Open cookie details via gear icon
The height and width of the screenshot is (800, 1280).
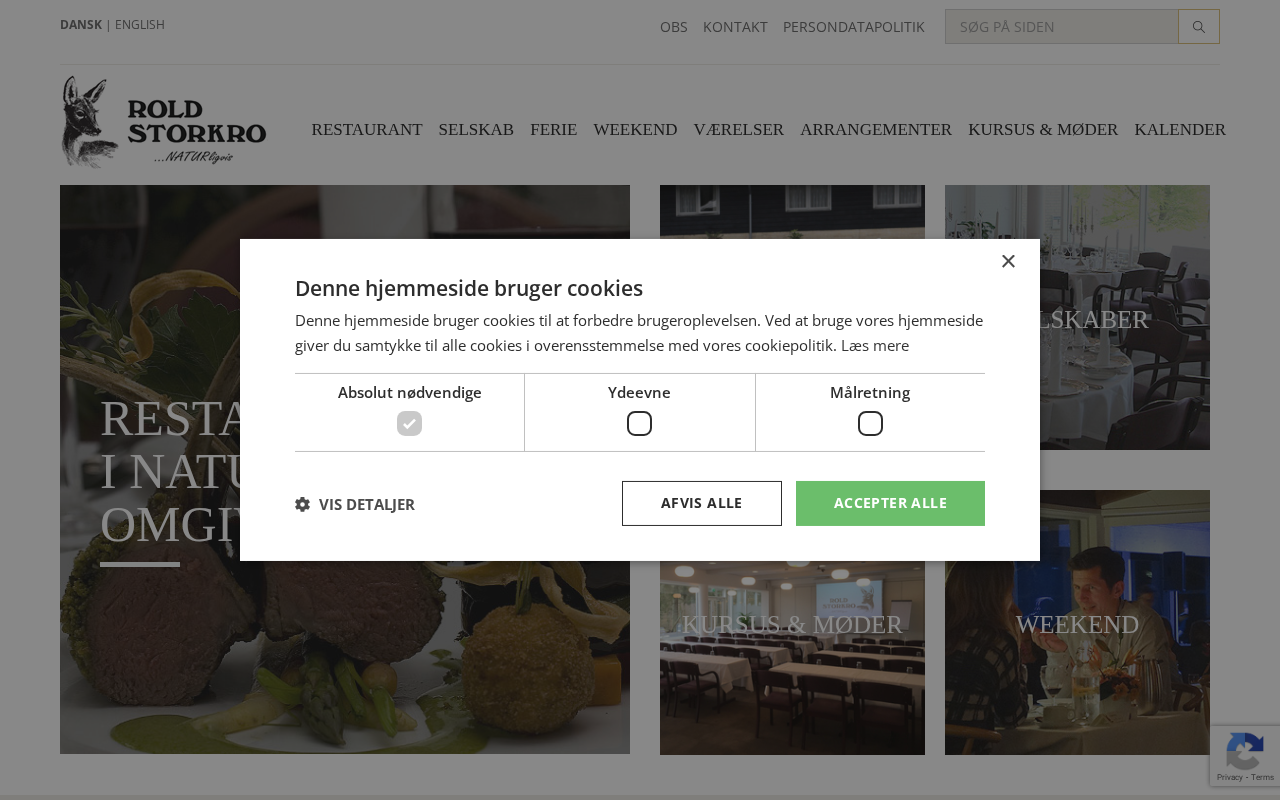[x=302, y=504]
